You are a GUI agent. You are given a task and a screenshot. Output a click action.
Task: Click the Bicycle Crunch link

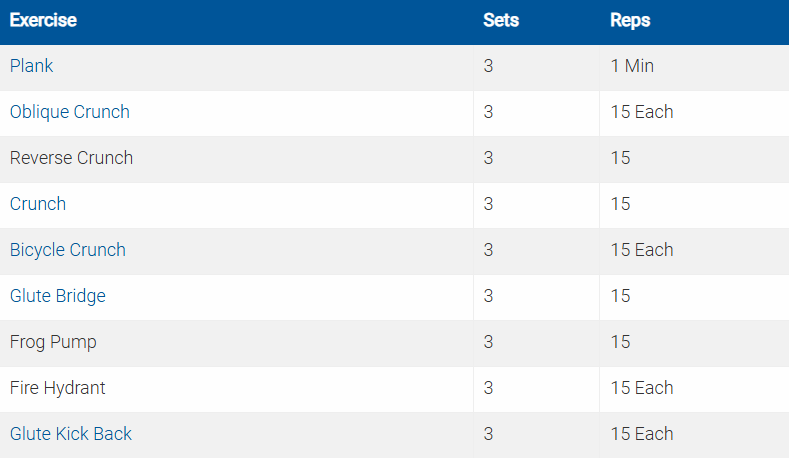(68, 250)
